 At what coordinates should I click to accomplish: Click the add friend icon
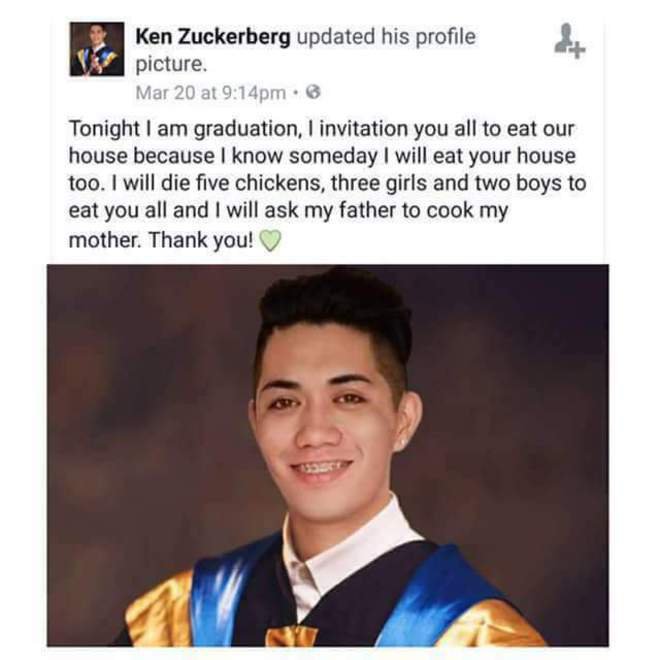coord(569,41)
